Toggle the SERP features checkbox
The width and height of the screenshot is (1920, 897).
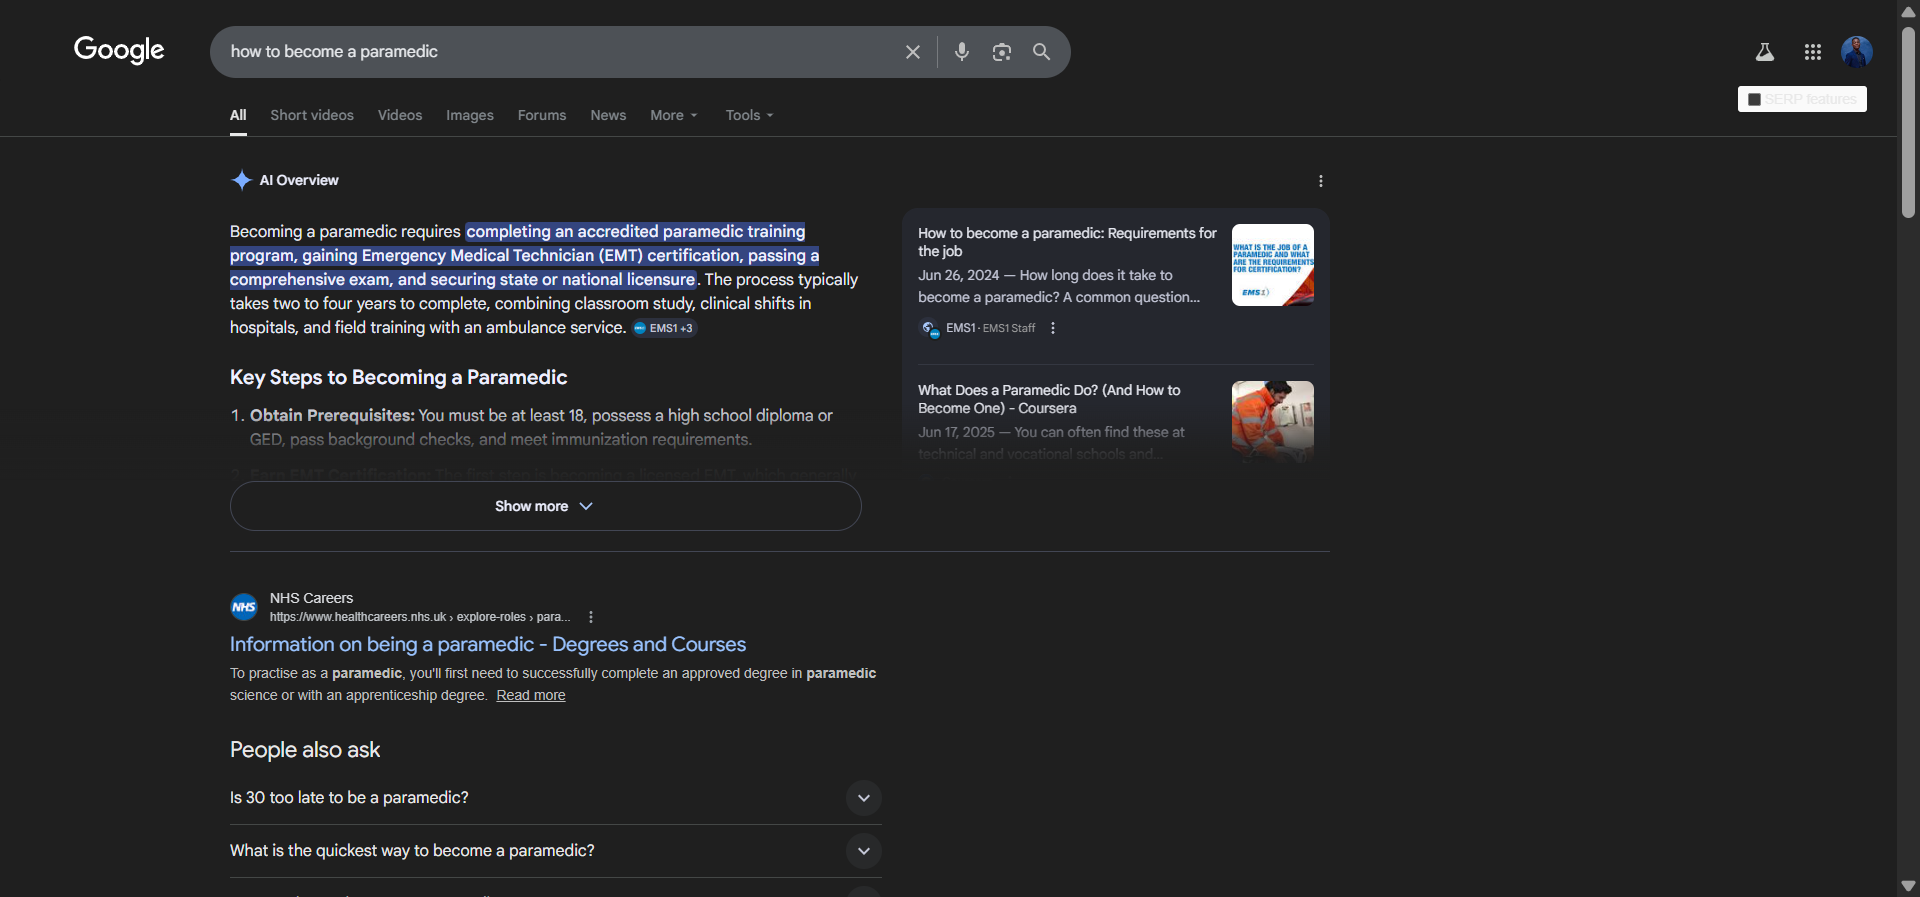pyautogui.click(x=1754, y=99)
